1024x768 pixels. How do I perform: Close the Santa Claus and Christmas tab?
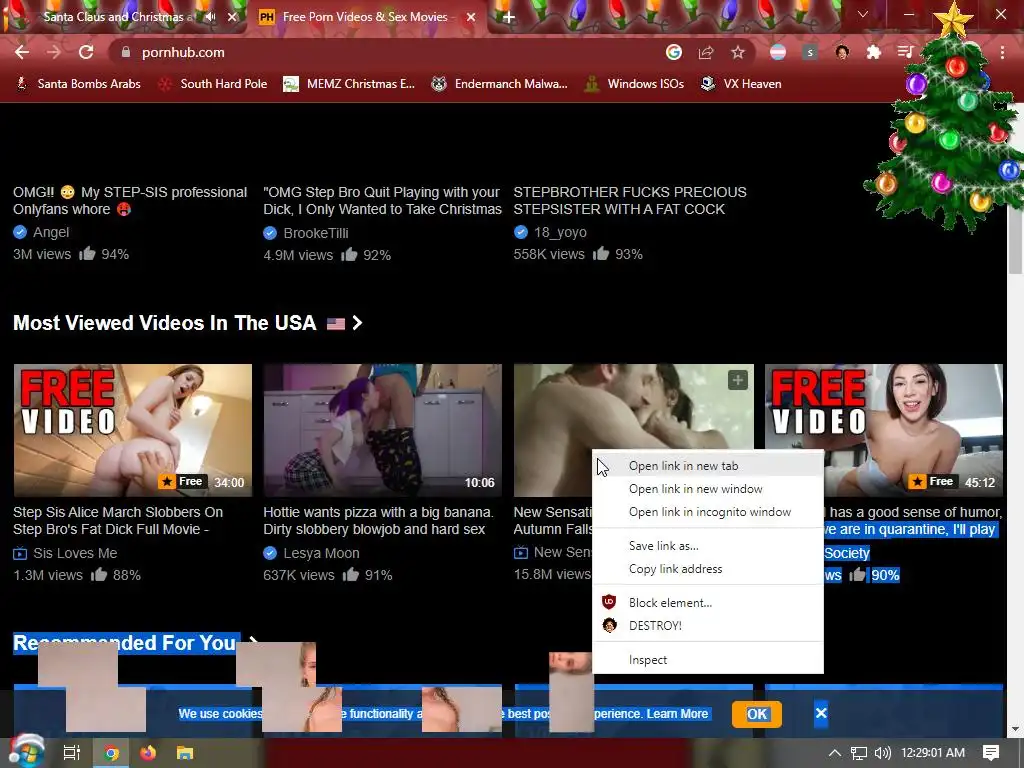232,17
